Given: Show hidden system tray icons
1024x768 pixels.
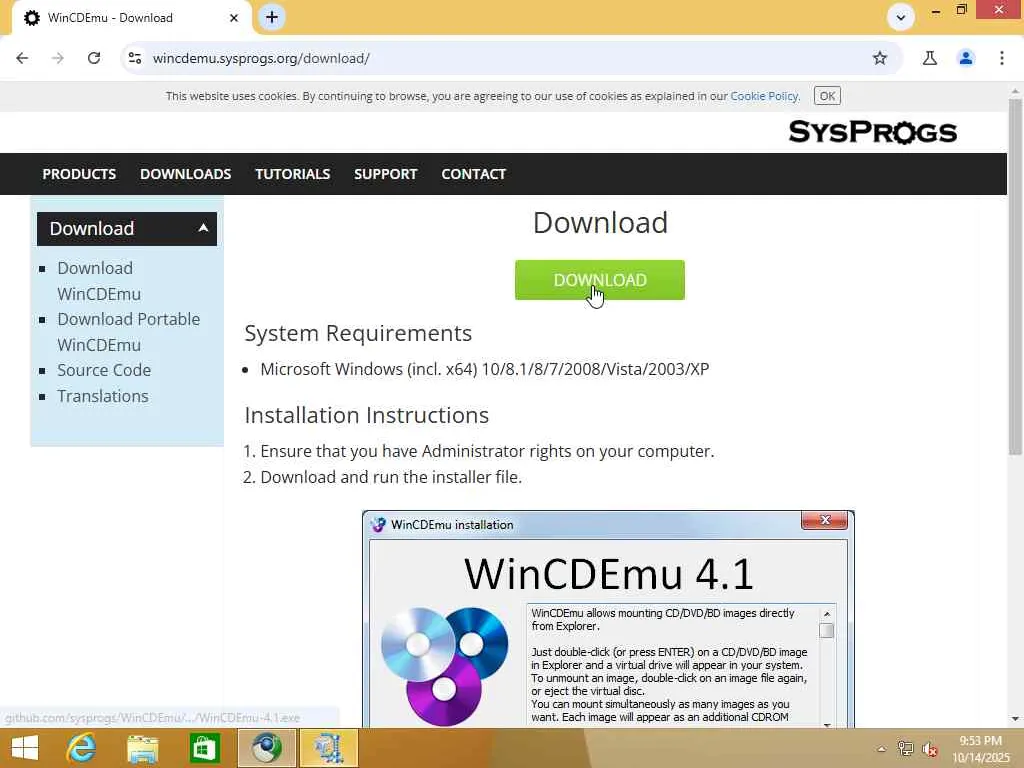Looking at the screenshot, I should click(881, 749).
